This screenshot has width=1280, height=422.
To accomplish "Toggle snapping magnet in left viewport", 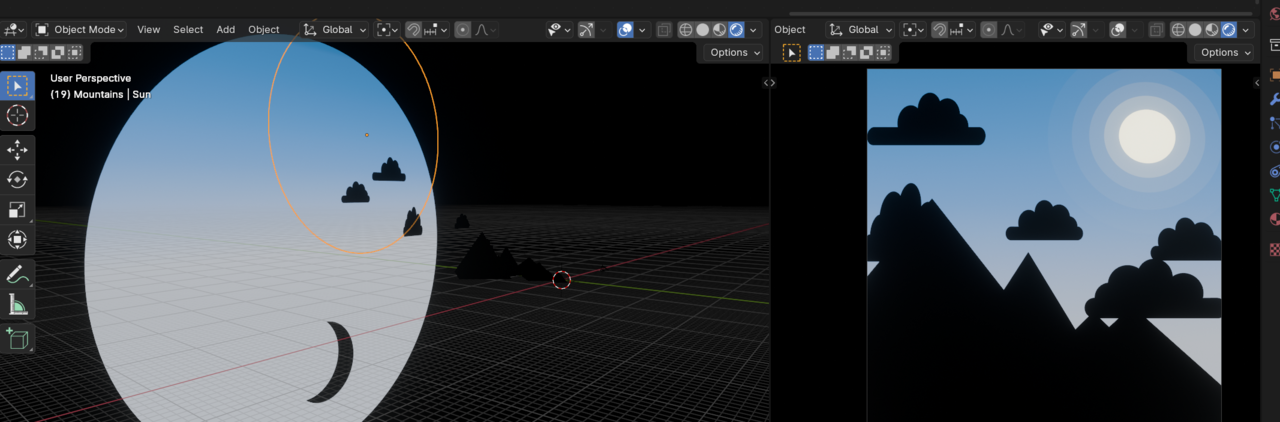I will (x=413, y=30).
